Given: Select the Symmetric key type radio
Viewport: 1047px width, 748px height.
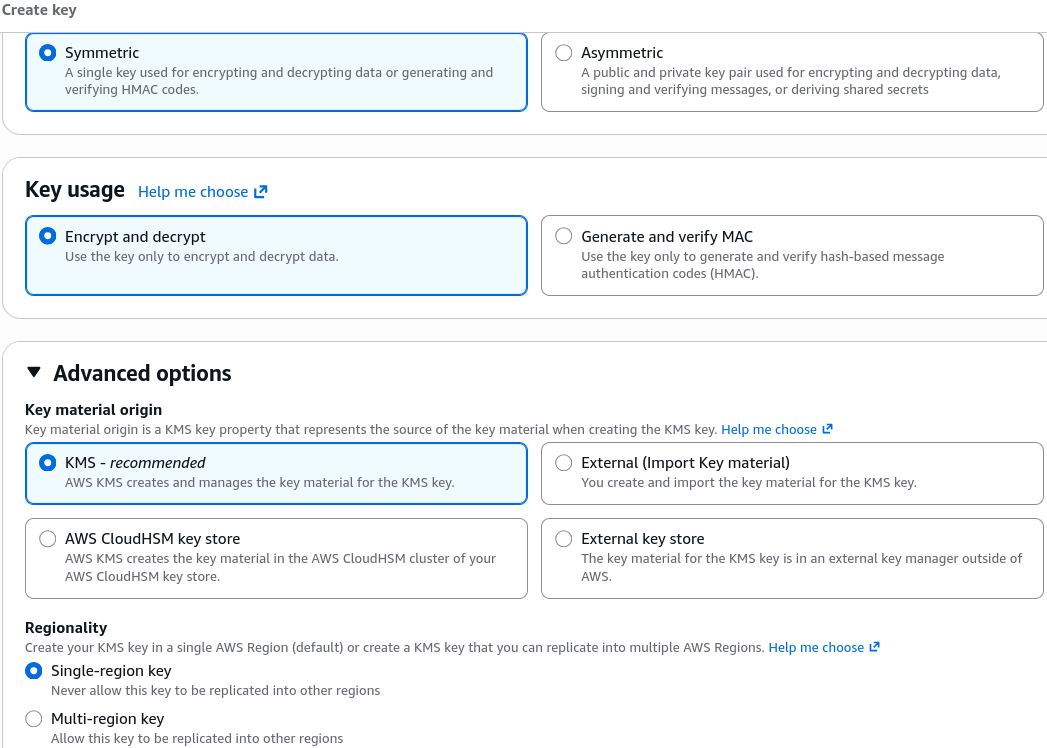Looking at the screenshot, I should point(47,53).
